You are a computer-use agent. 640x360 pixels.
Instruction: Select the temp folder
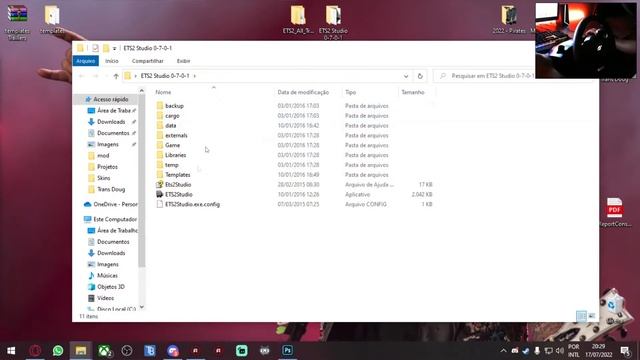click(171, 165)
